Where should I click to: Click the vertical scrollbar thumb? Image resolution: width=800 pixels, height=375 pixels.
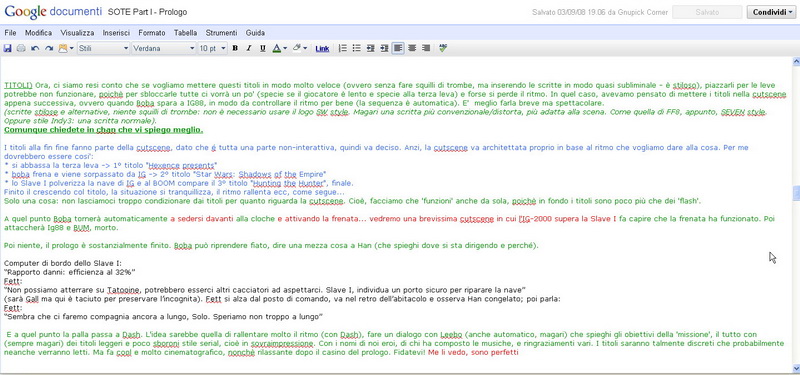coord(796,193)
